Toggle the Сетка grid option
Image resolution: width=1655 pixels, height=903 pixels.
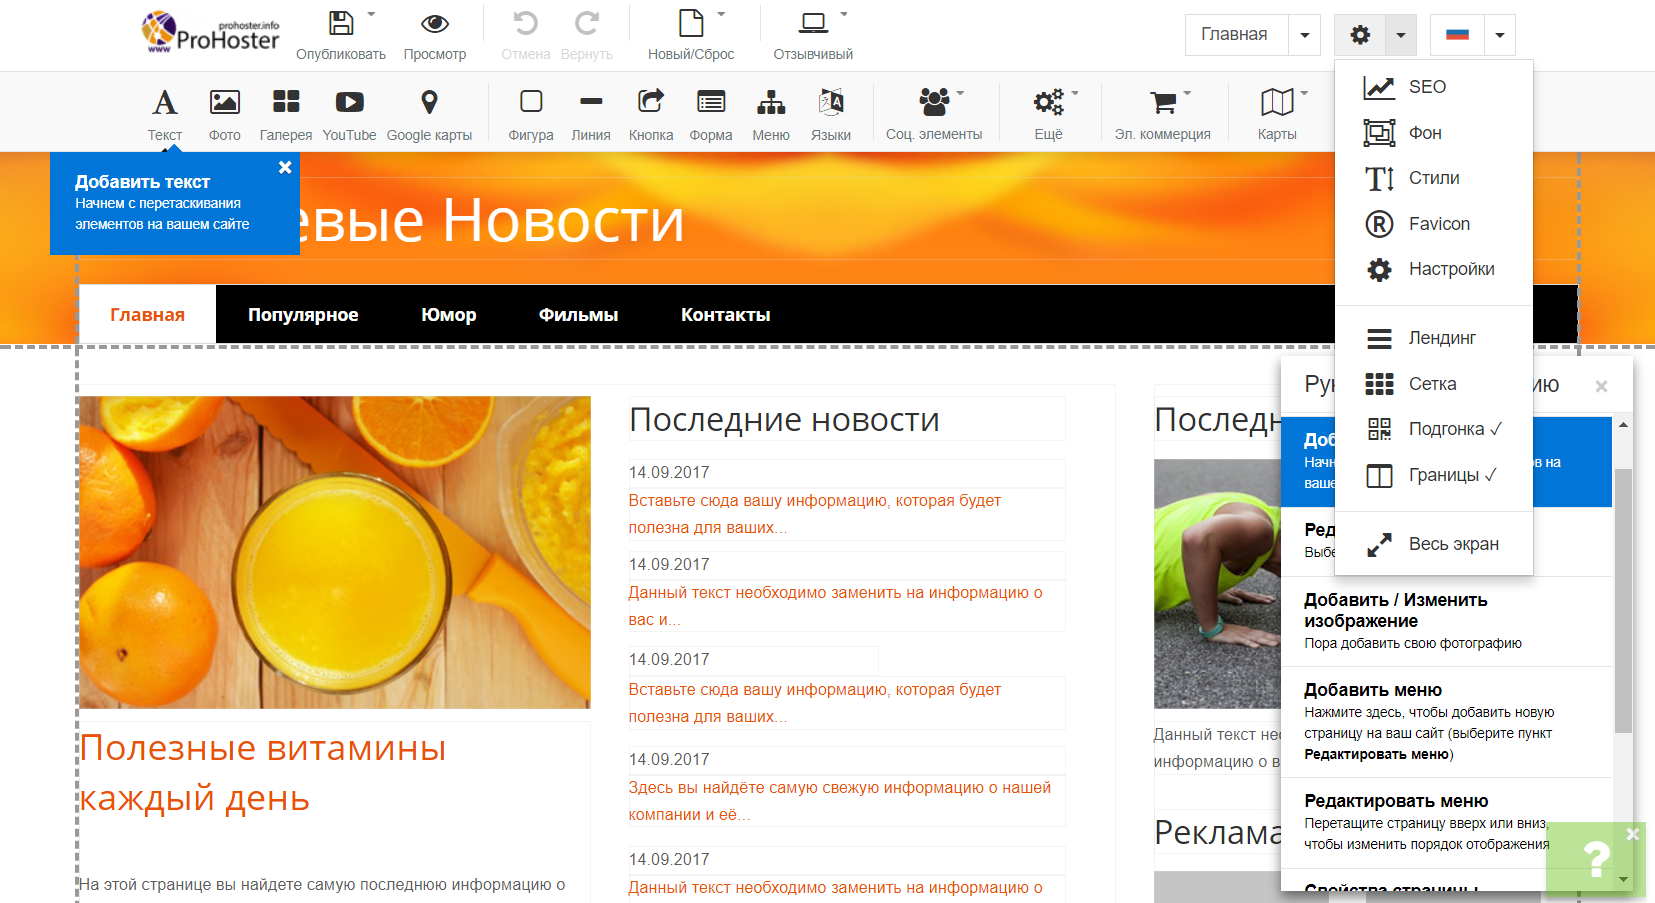click(1434, 384)
